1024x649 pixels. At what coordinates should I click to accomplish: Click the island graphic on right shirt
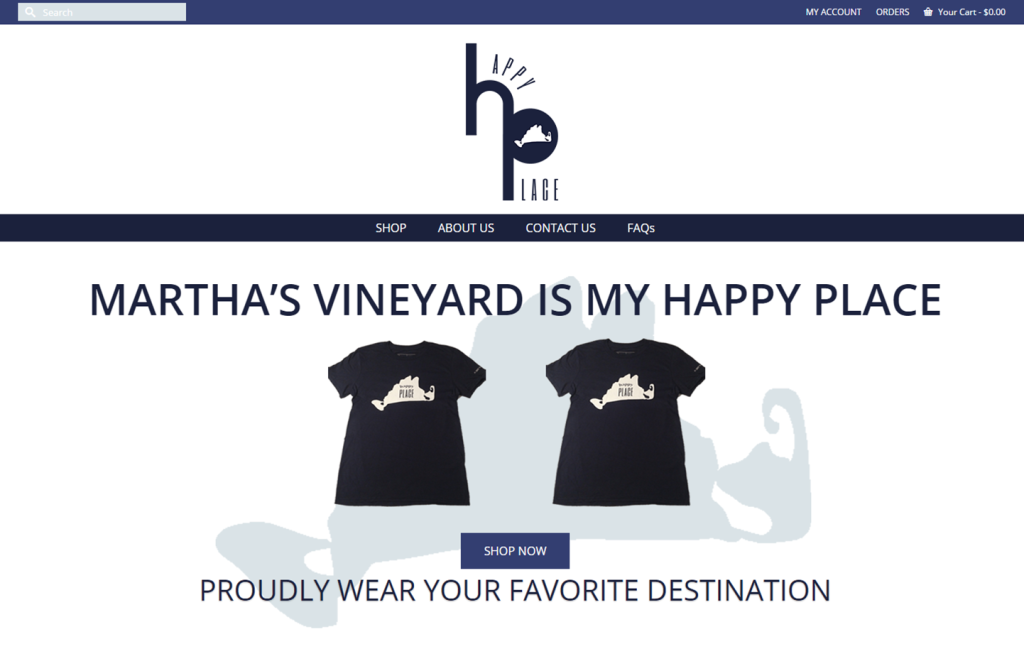click(622, 392)
